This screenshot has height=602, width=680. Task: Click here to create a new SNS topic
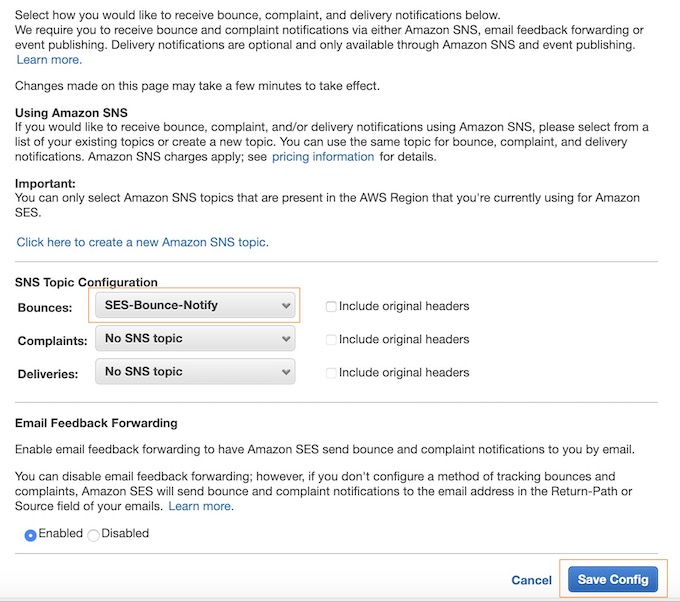pyautogui.click(x=143, y=242)
